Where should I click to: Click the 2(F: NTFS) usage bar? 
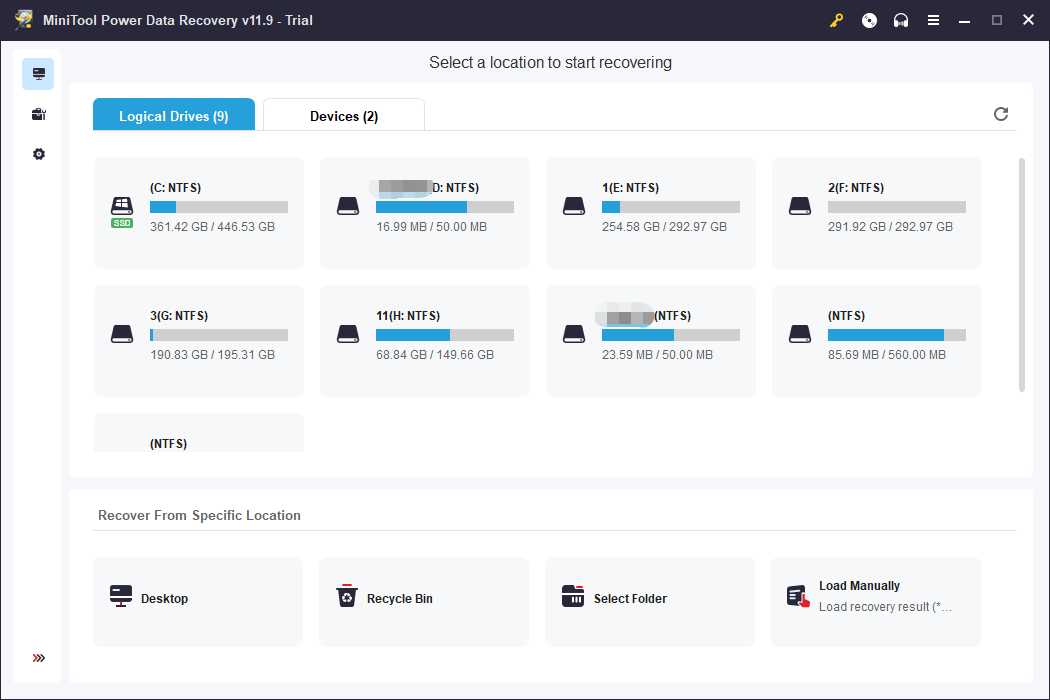coord(897,207)
